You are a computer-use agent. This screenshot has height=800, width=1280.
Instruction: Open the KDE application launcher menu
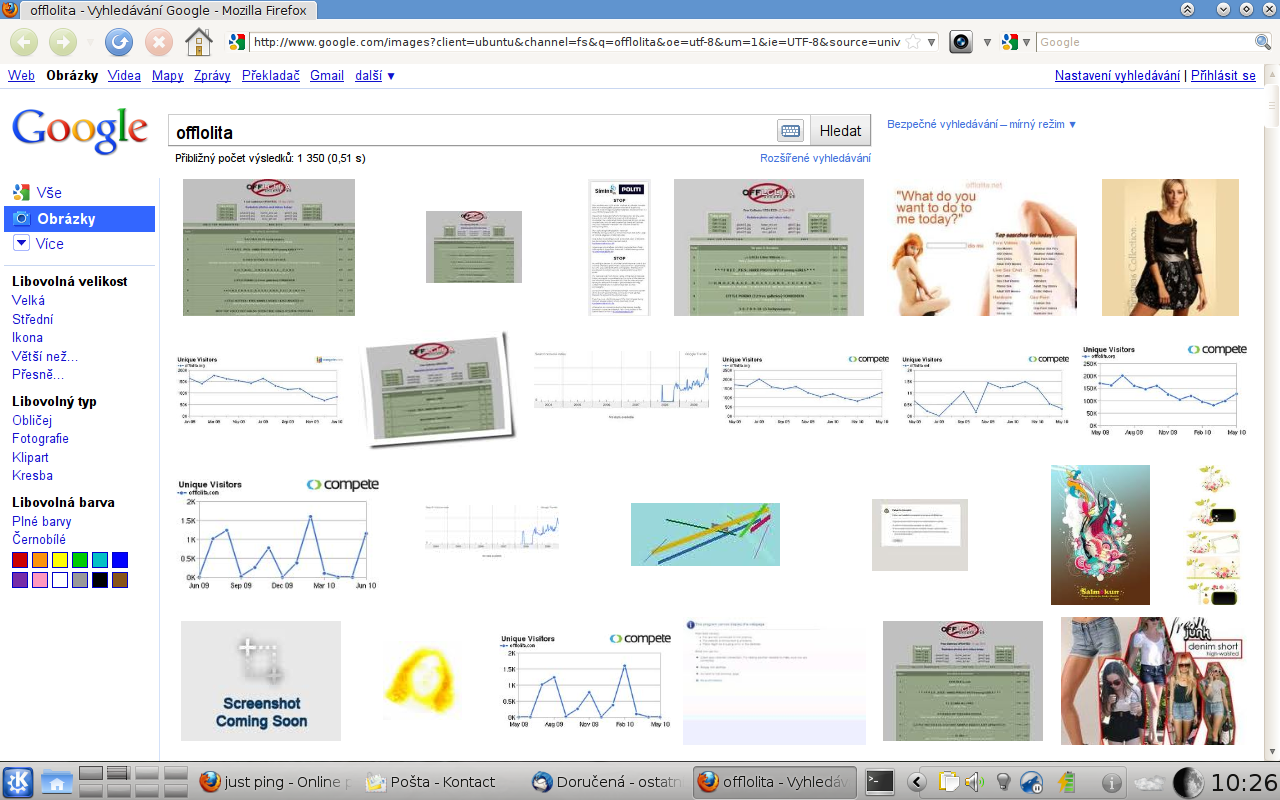[18, 782]
